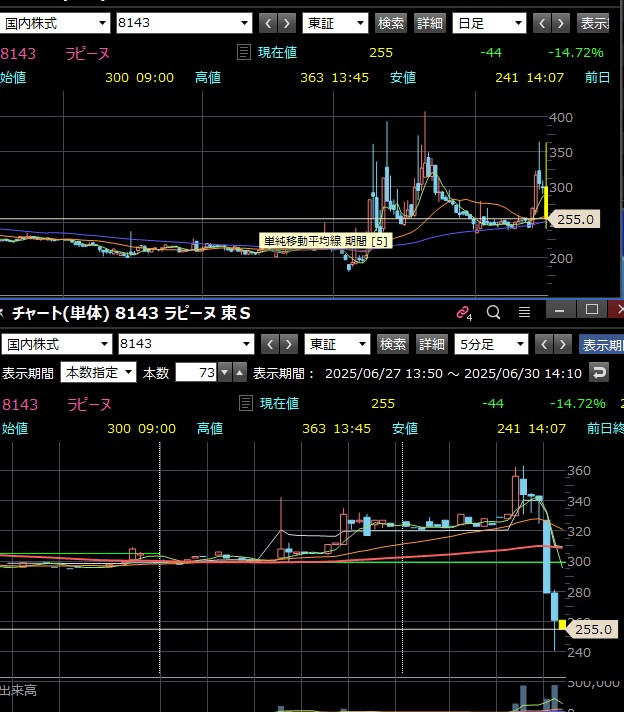Open the 国内株式 dropdown in lower chart
Viewport: 624px width, 712px height.
coord(56,344)
